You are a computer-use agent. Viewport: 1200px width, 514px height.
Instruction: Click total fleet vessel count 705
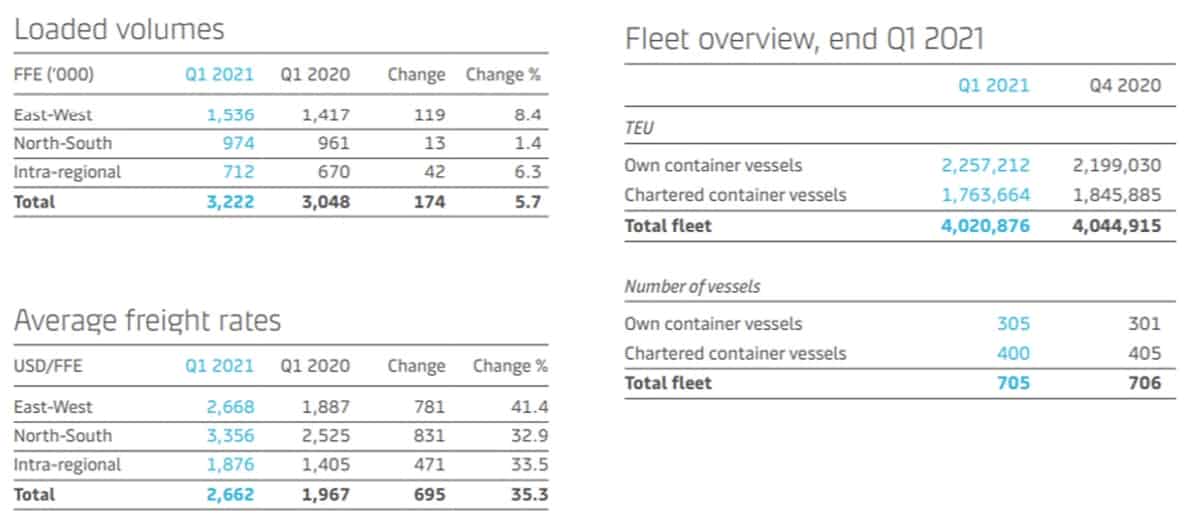(x=1013, y=383)
